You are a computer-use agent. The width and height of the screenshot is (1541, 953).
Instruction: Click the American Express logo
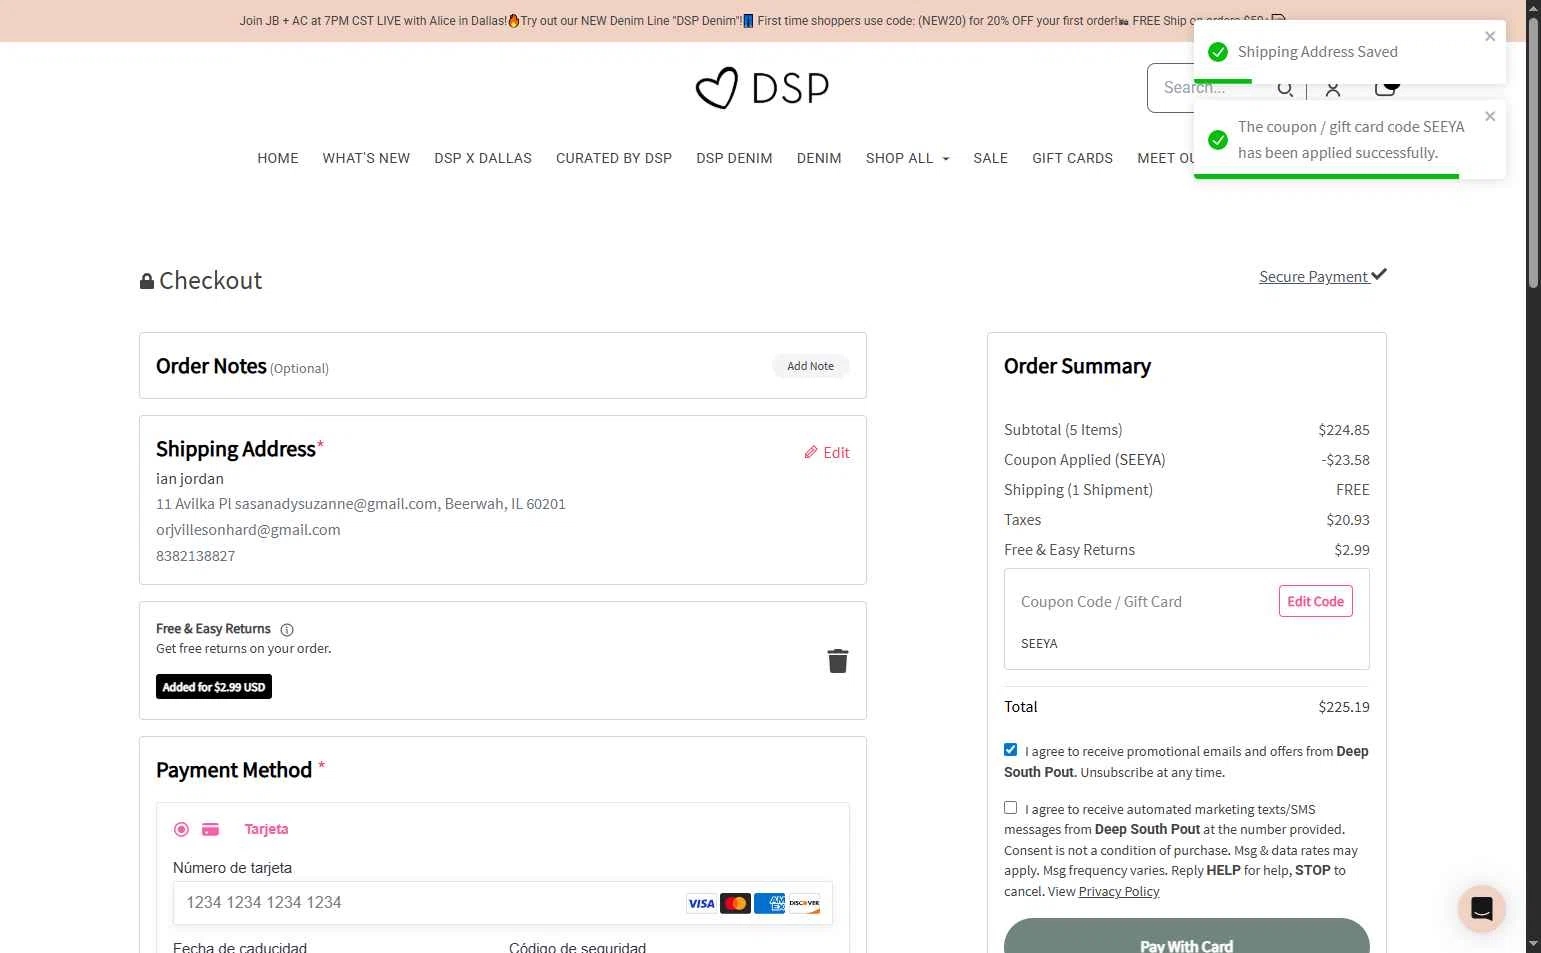pos(769,903)
